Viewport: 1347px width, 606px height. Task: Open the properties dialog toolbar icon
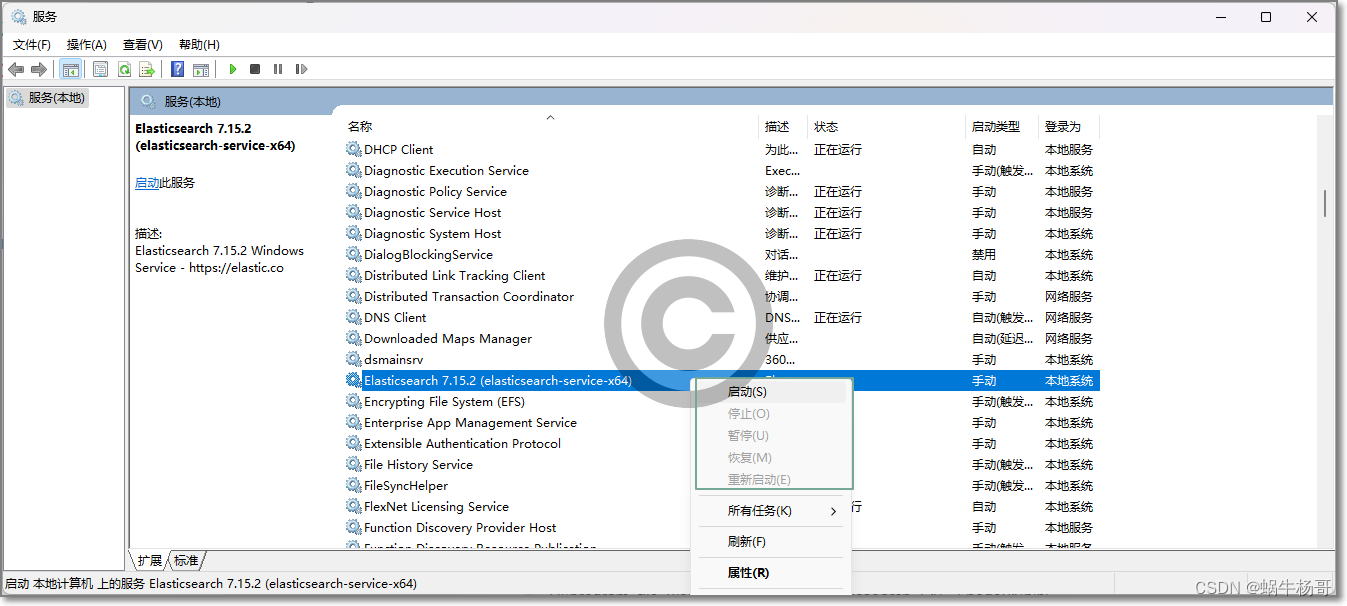pyautogui.click(x=100, y=68)
